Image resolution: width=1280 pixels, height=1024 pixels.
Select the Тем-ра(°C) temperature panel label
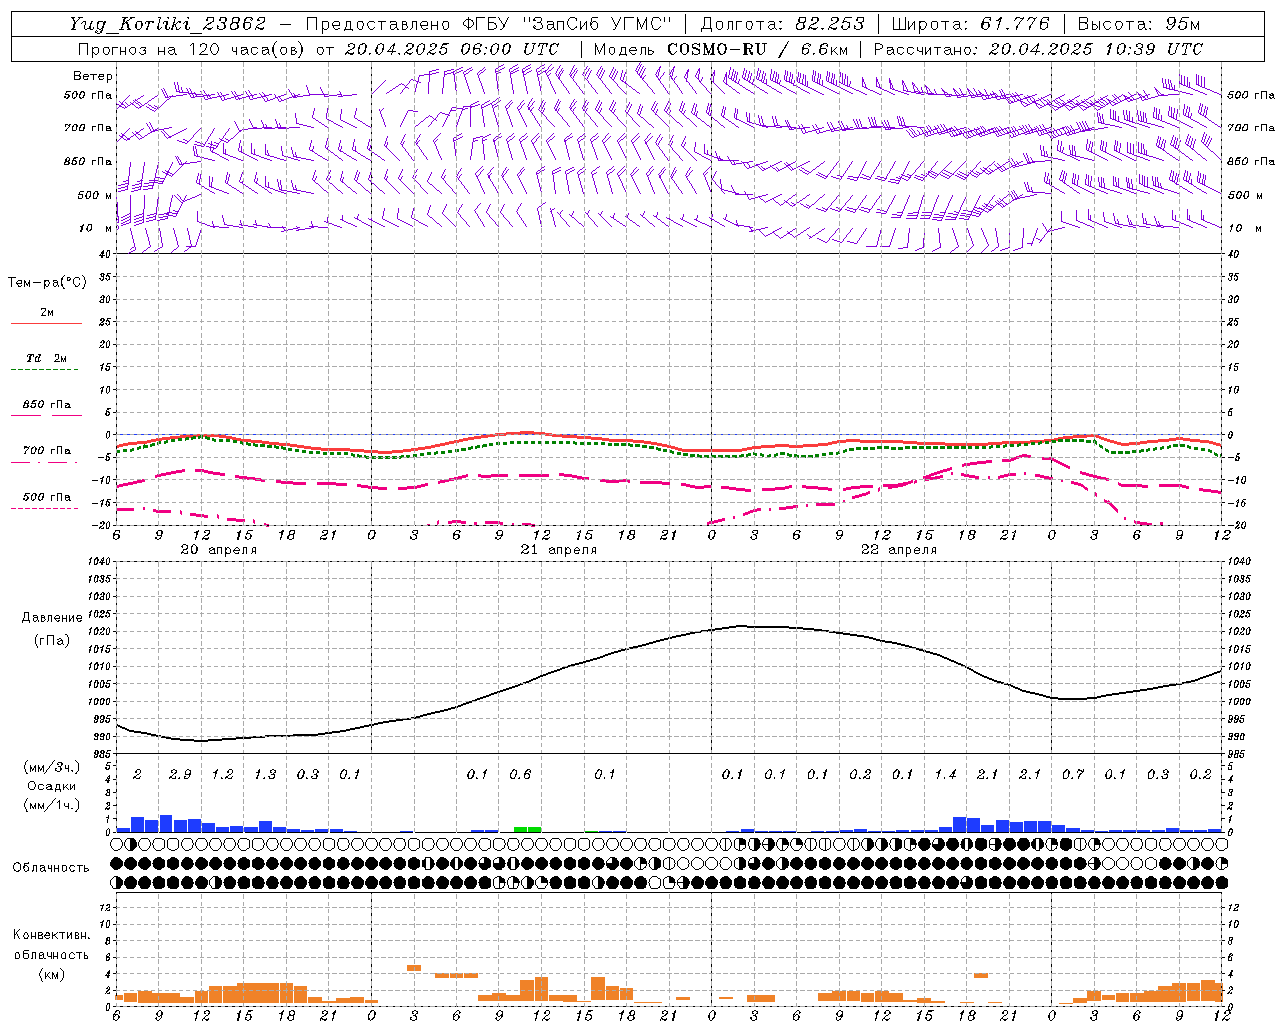(48, 283)
